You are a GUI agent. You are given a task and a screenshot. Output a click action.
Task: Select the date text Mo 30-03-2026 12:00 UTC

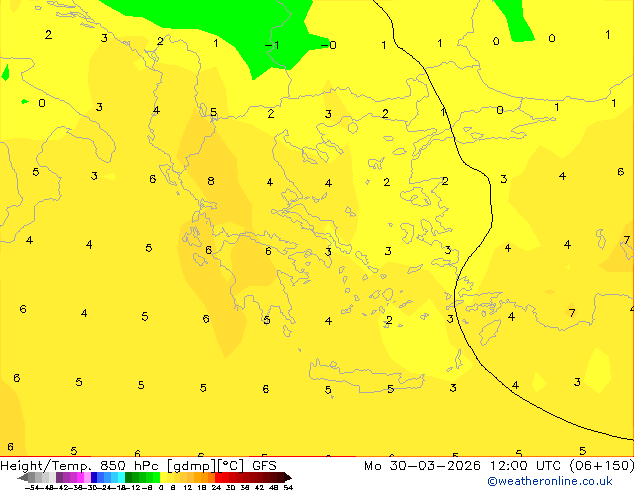click(x=464, y=466)
